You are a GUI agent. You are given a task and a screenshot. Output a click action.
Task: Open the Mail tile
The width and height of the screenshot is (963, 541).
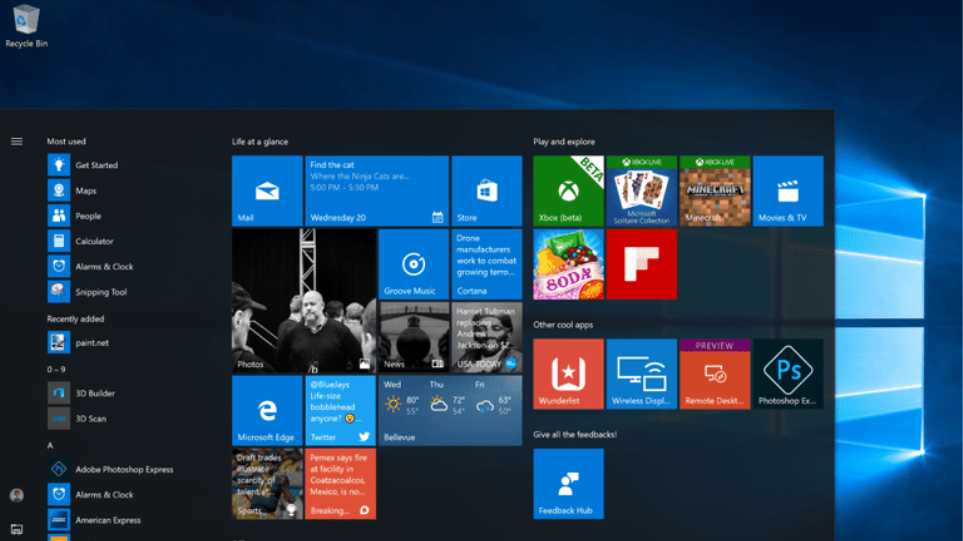(x=267, y=191)
